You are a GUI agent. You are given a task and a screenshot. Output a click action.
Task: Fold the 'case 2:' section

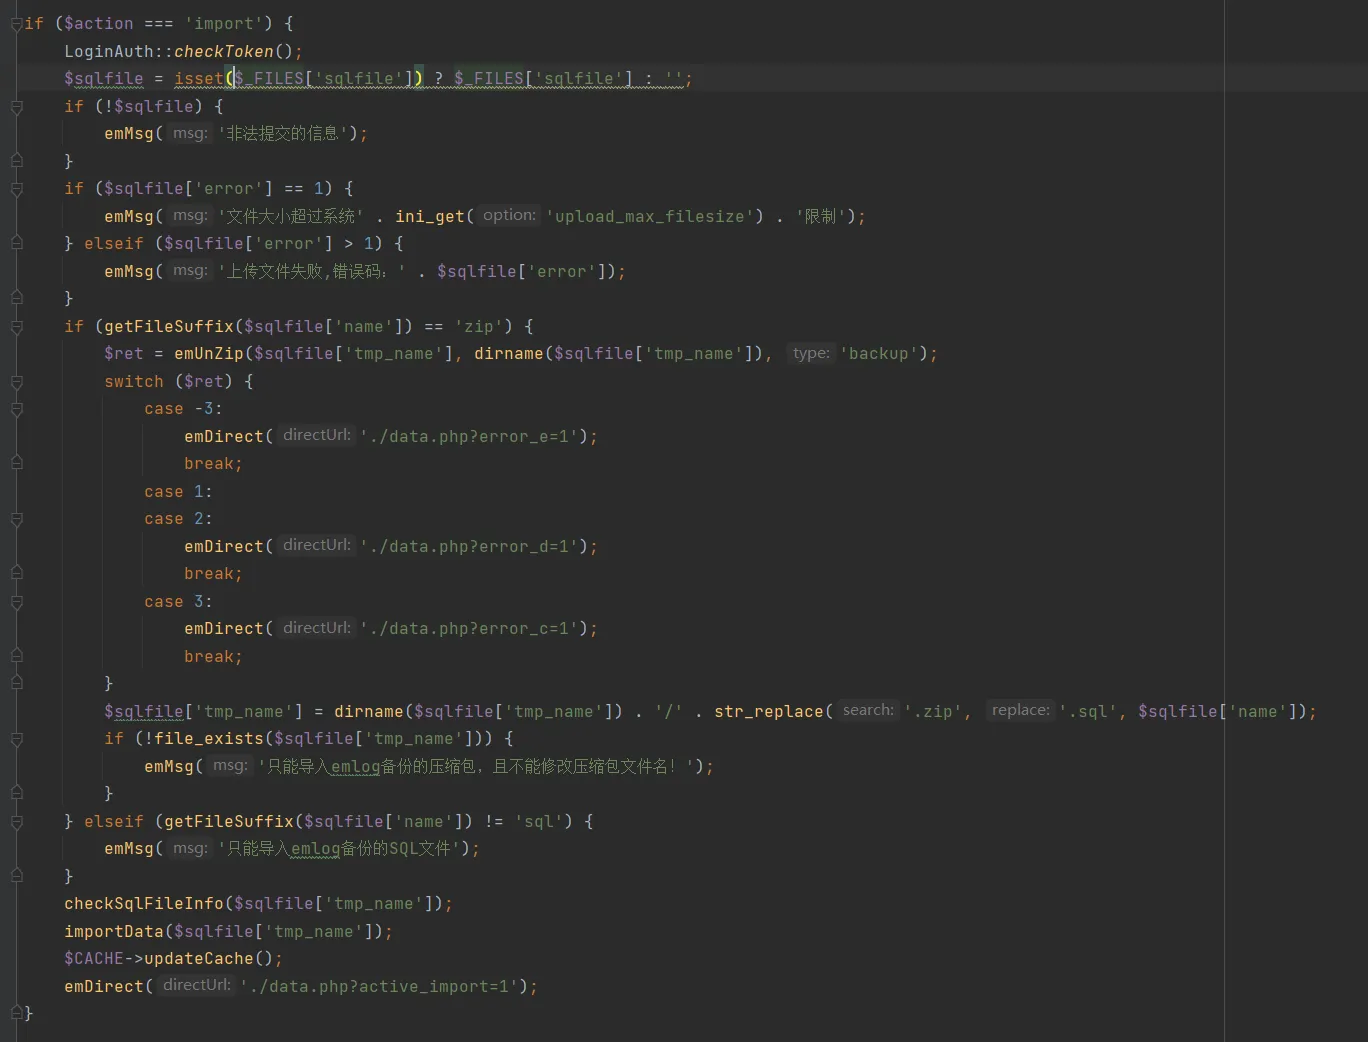[16, 519]
